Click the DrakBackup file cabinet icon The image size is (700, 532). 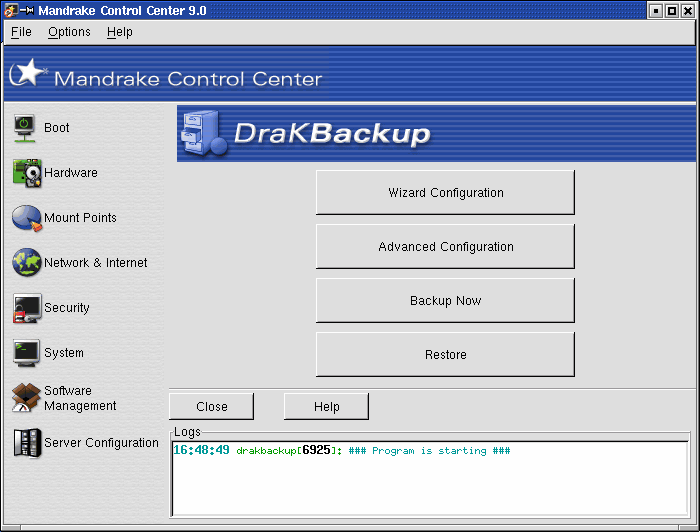pos(204,133)
